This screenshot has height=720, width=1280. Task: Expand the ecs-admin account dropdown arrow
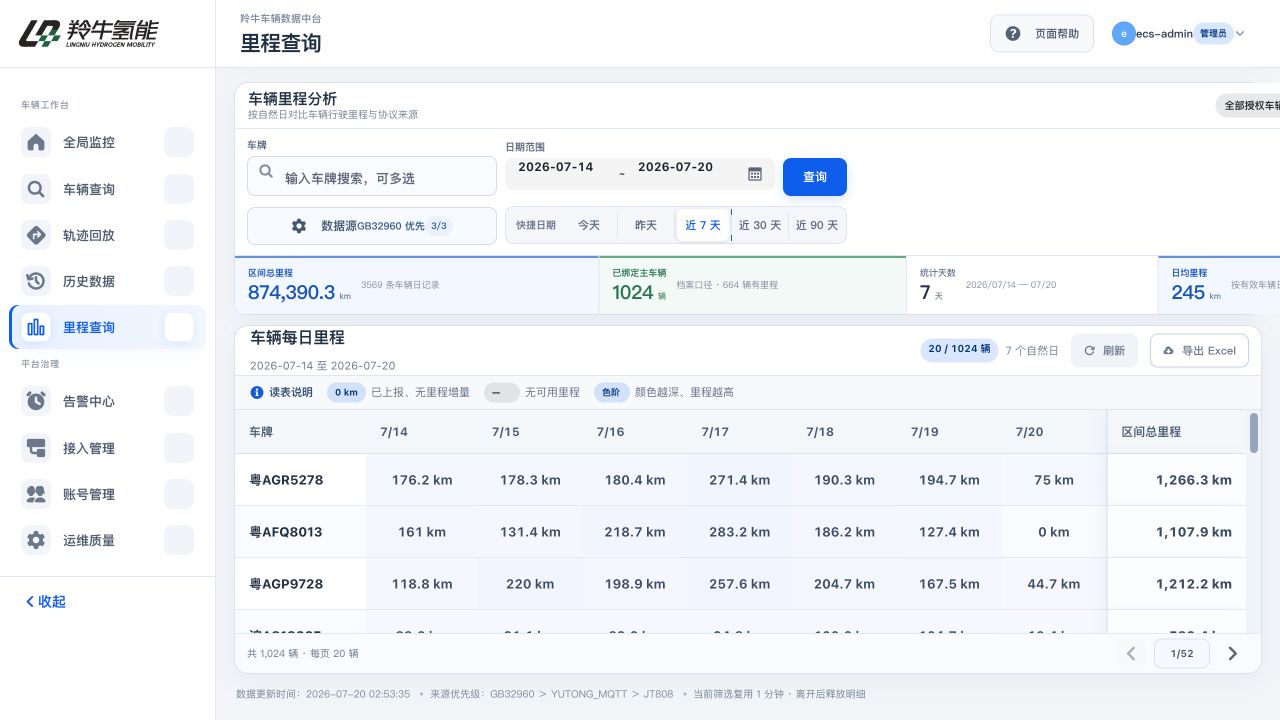pos(1240,33)
